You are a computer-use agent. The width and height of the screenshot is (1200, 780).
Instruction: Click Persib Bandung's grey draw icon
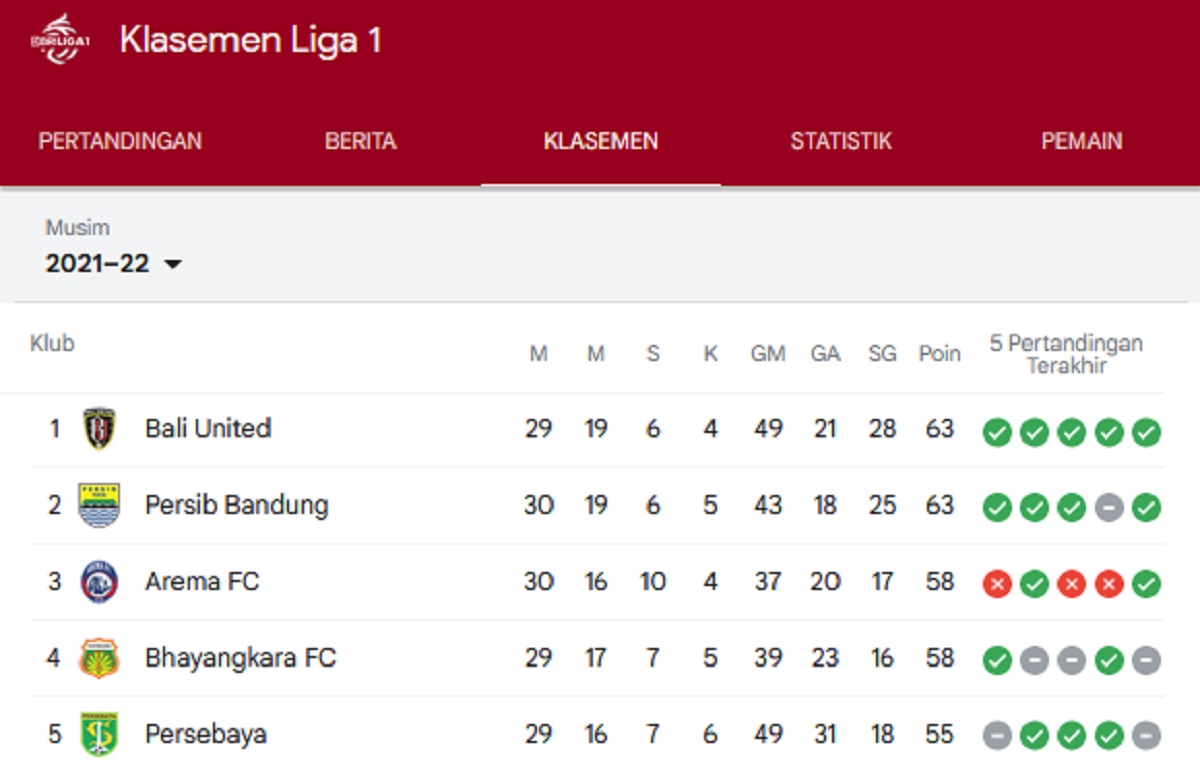1109,508
